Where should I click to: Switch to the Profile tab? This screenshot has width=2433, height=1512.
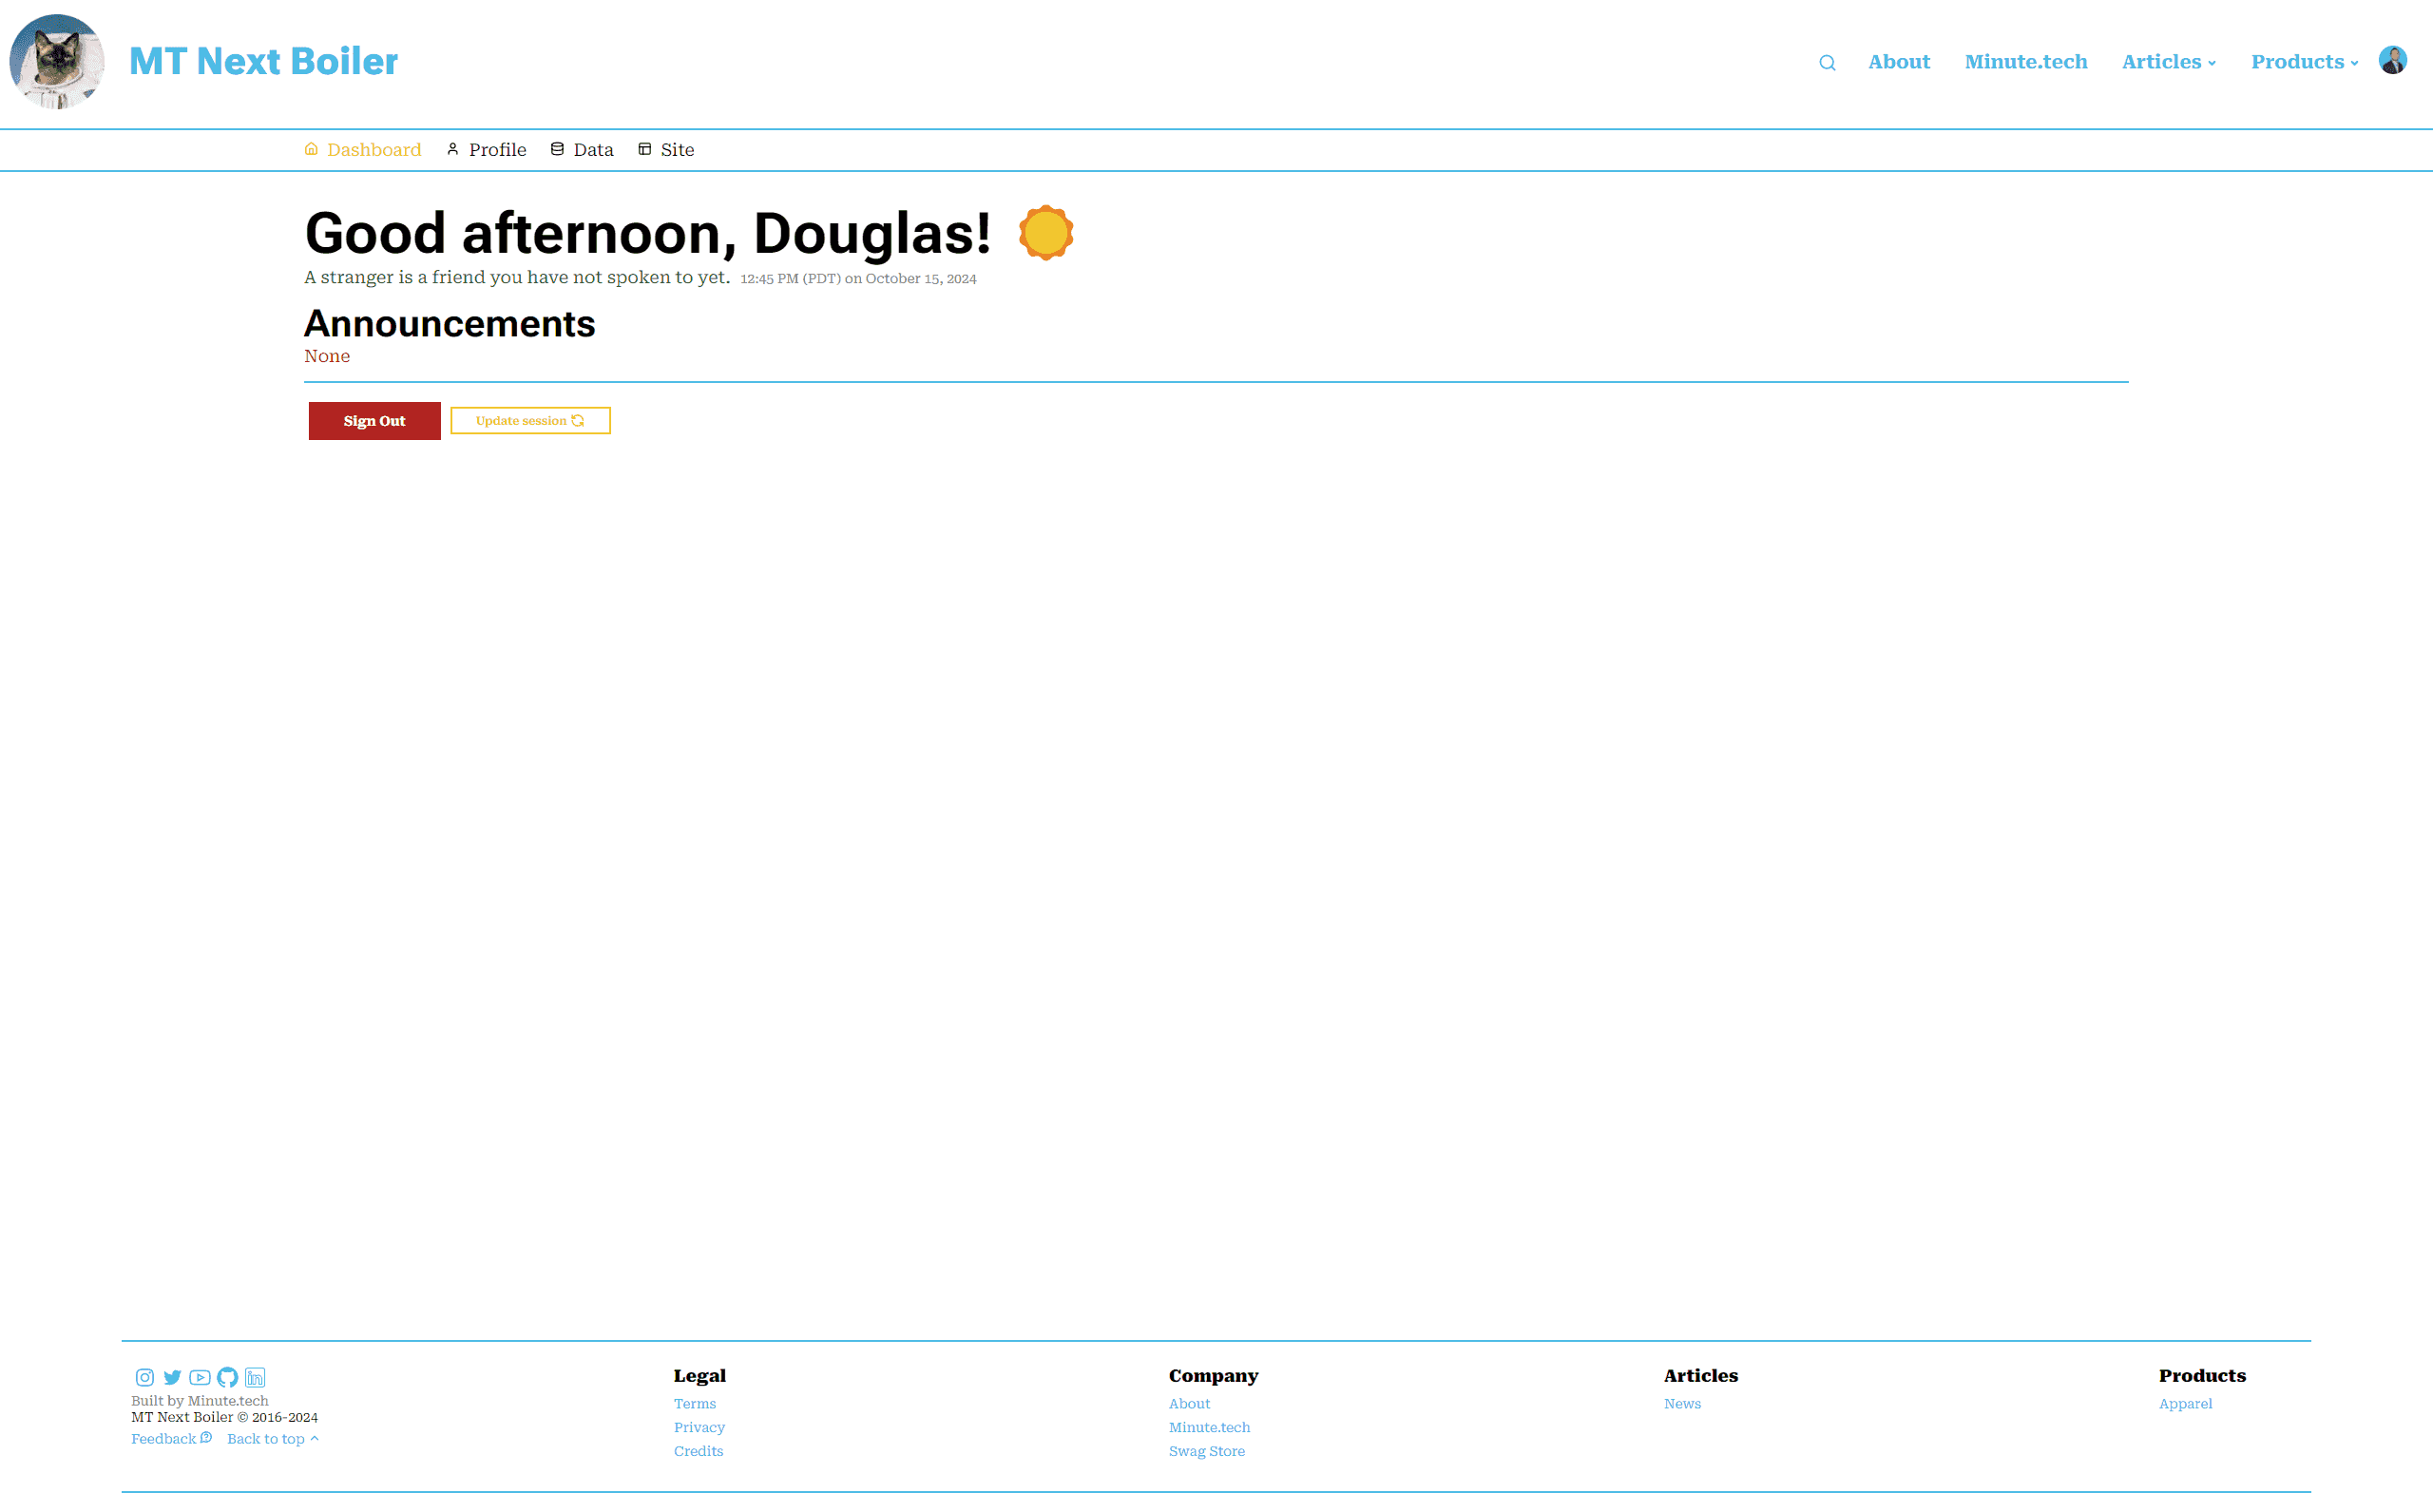486,149
